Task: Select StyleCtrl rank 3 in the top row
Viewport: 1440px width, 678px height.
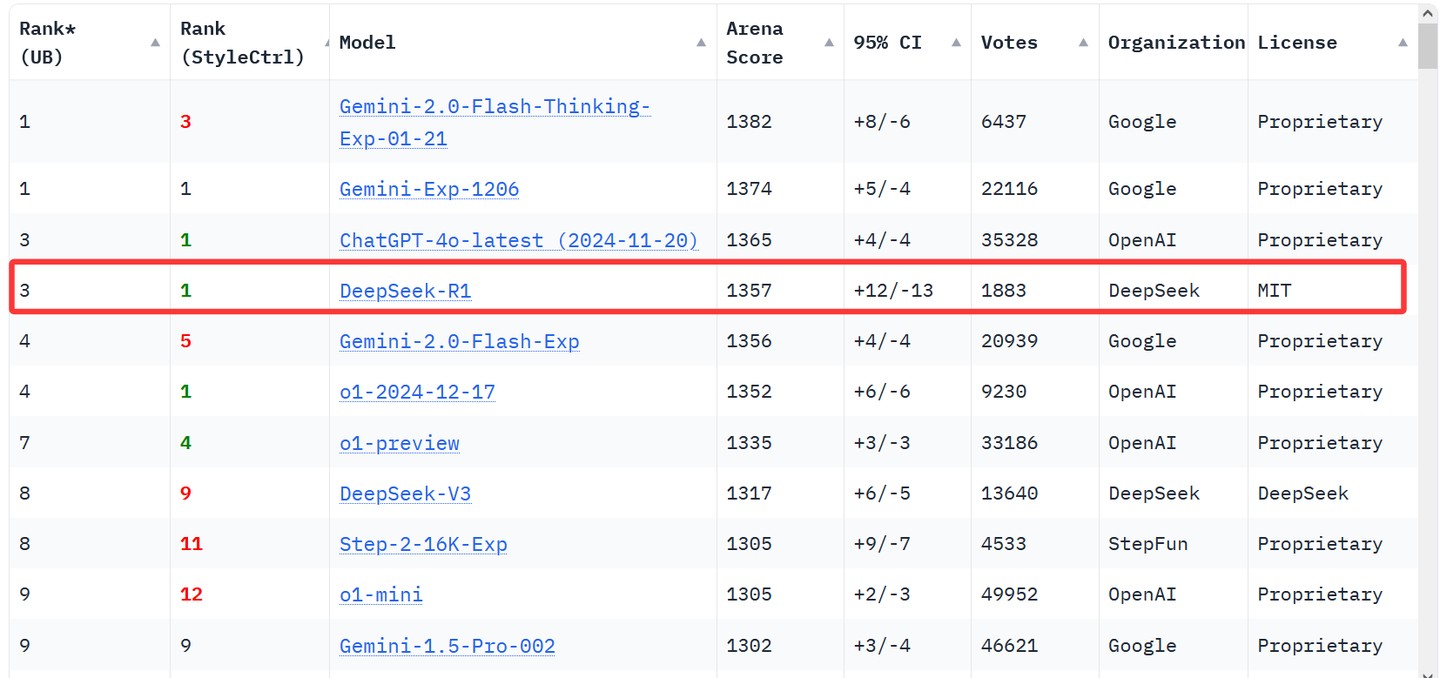Action: tap(186, 122)
